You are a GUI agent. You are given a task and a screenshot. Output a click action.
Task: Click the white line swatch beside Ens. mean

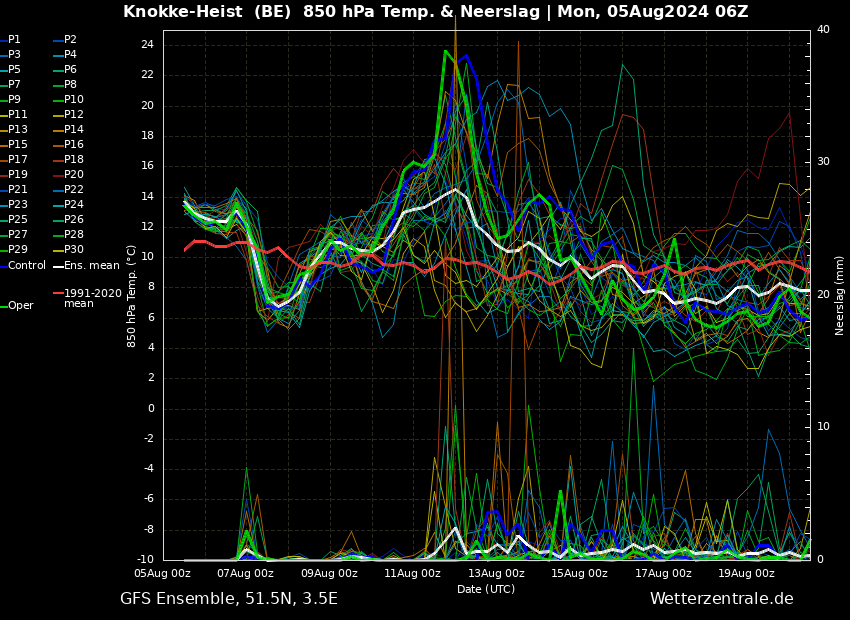(x=58, y=266)
